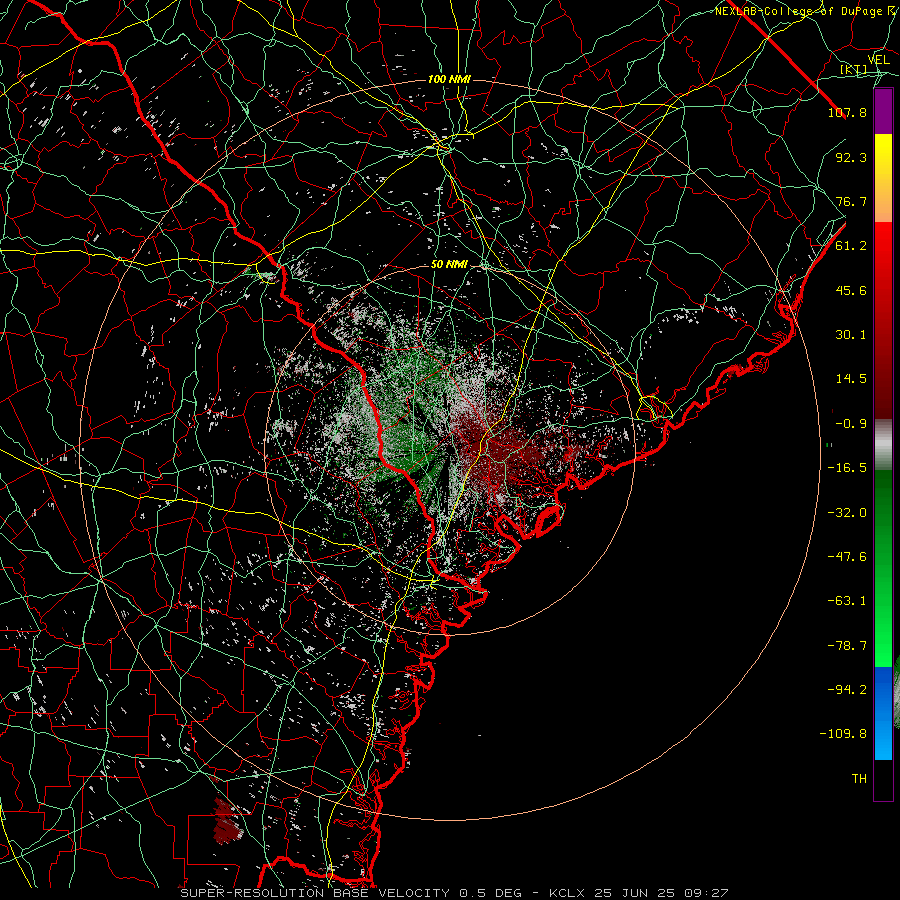Viewport: 900px width, 900px height.
Task: Click the -32.0 velocity scale value
Action: click(x=847, y=513)
